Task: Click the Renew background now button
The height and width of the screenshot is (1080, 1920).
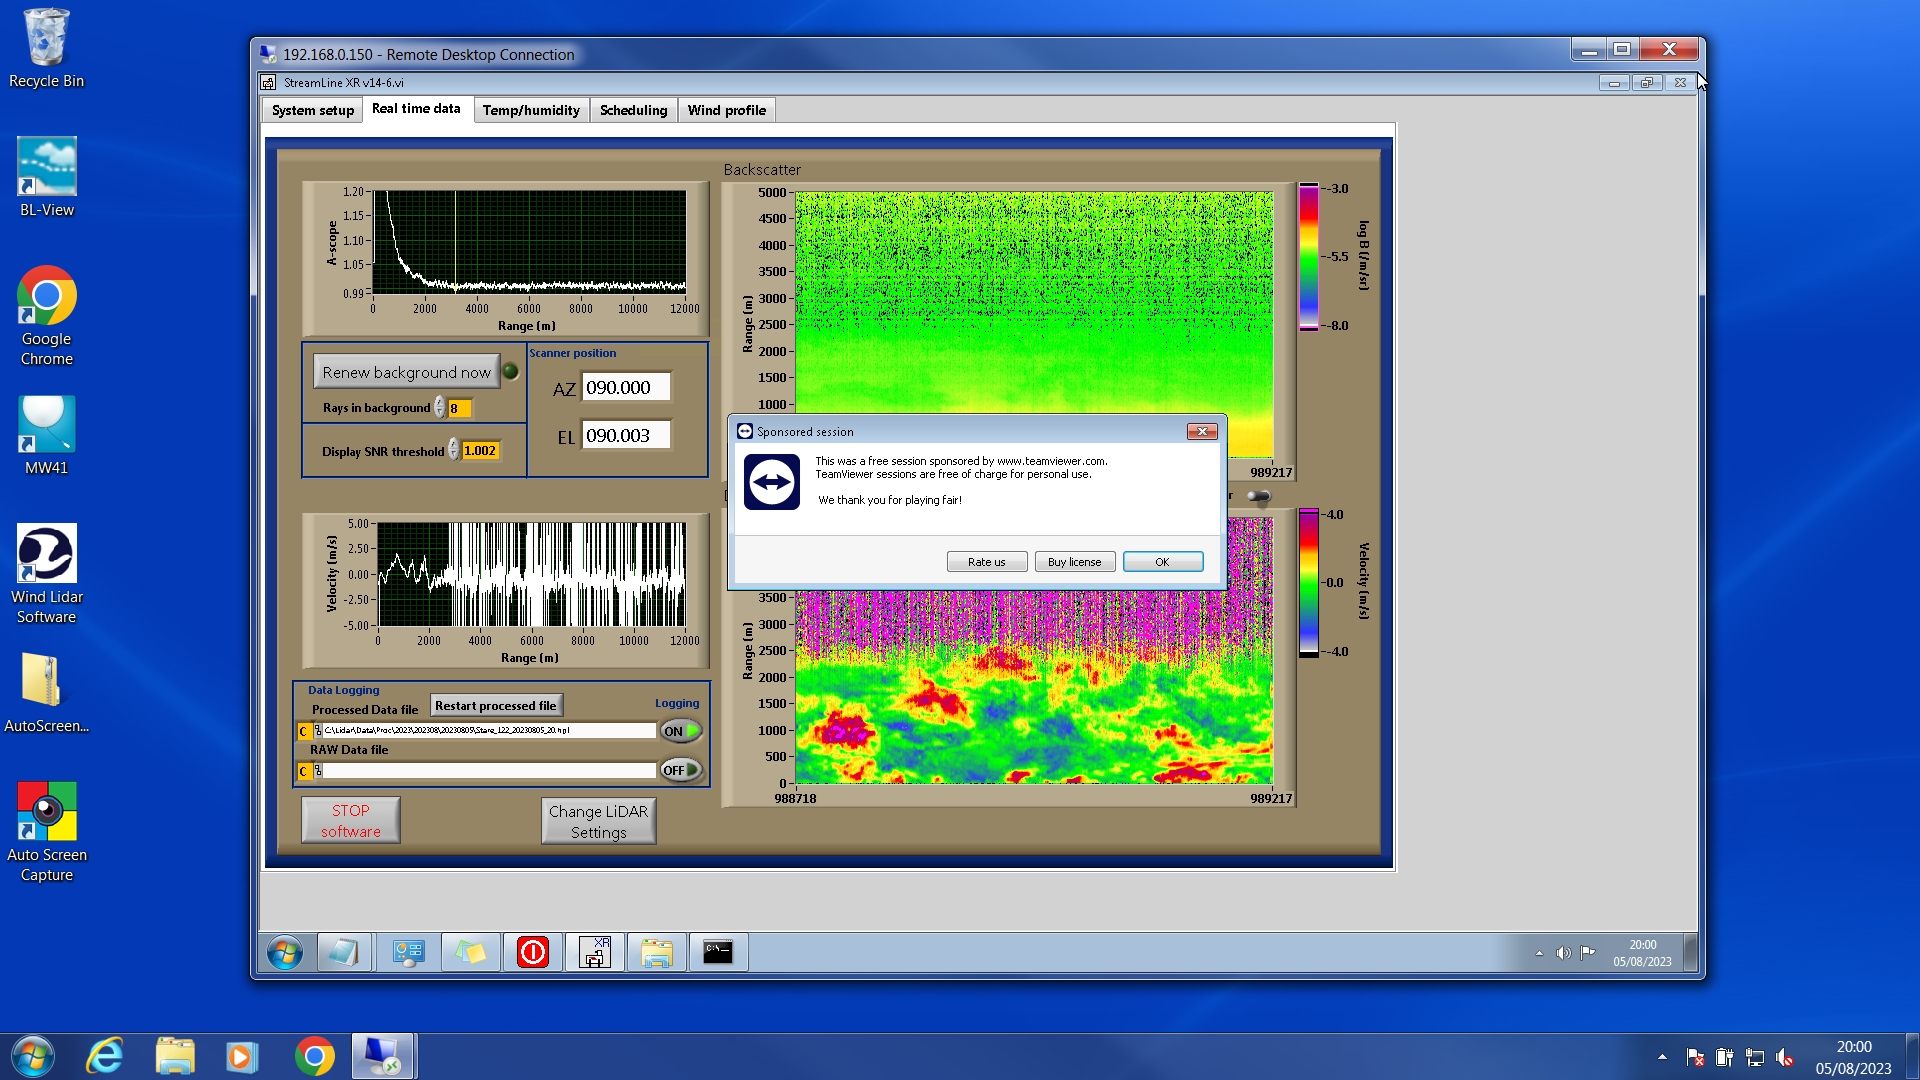Action: coord(406,372)
